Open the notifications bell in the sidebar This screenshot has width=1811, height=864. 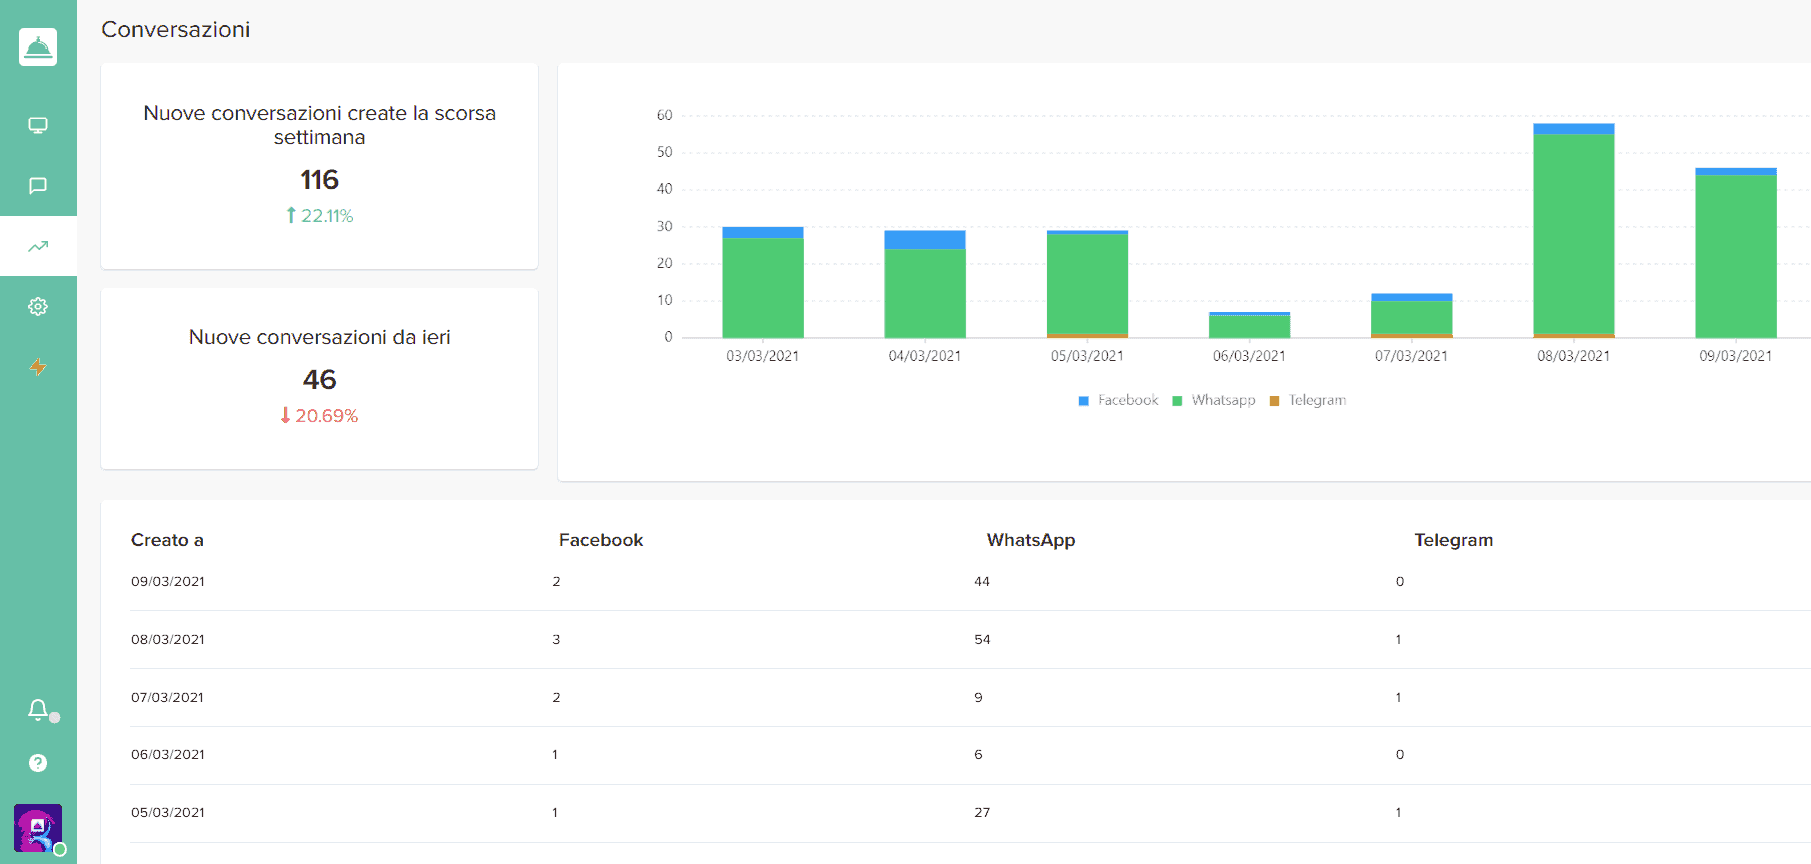click(x=38, y=710)
